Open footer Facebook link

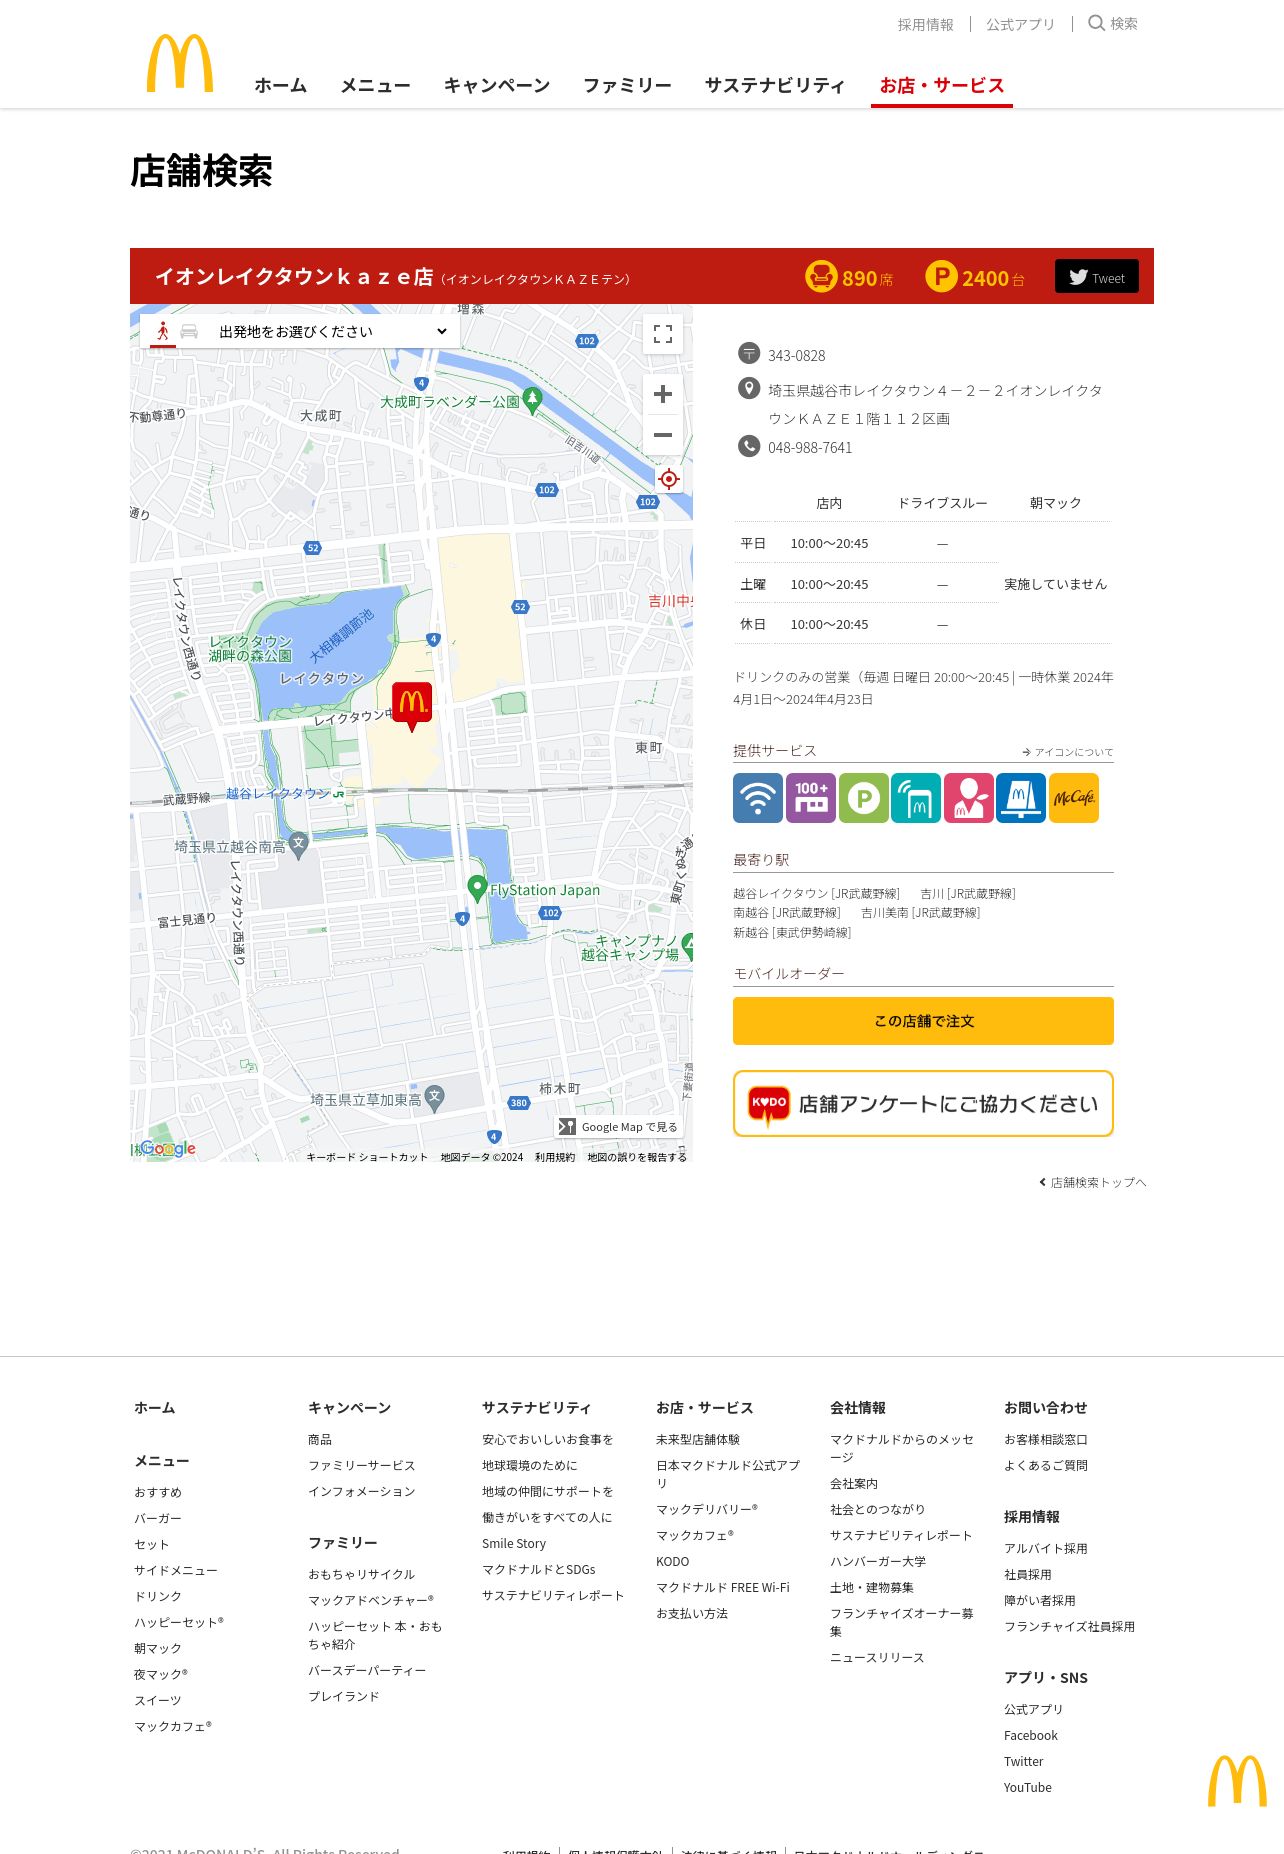(x=1031, y=1735)
